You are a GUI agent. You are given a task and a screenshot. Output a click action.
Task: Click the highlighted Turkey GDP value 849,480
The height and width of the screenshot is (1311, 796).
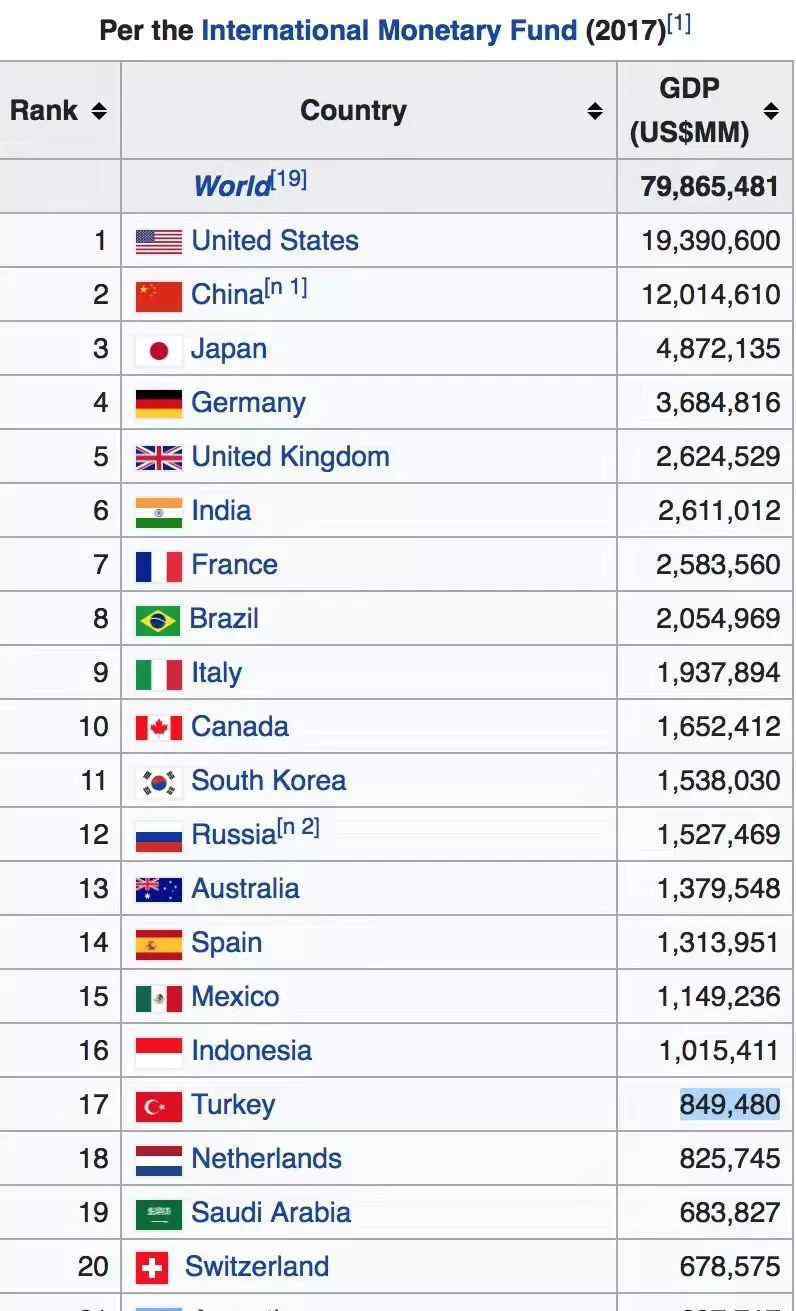[730, 1105]
